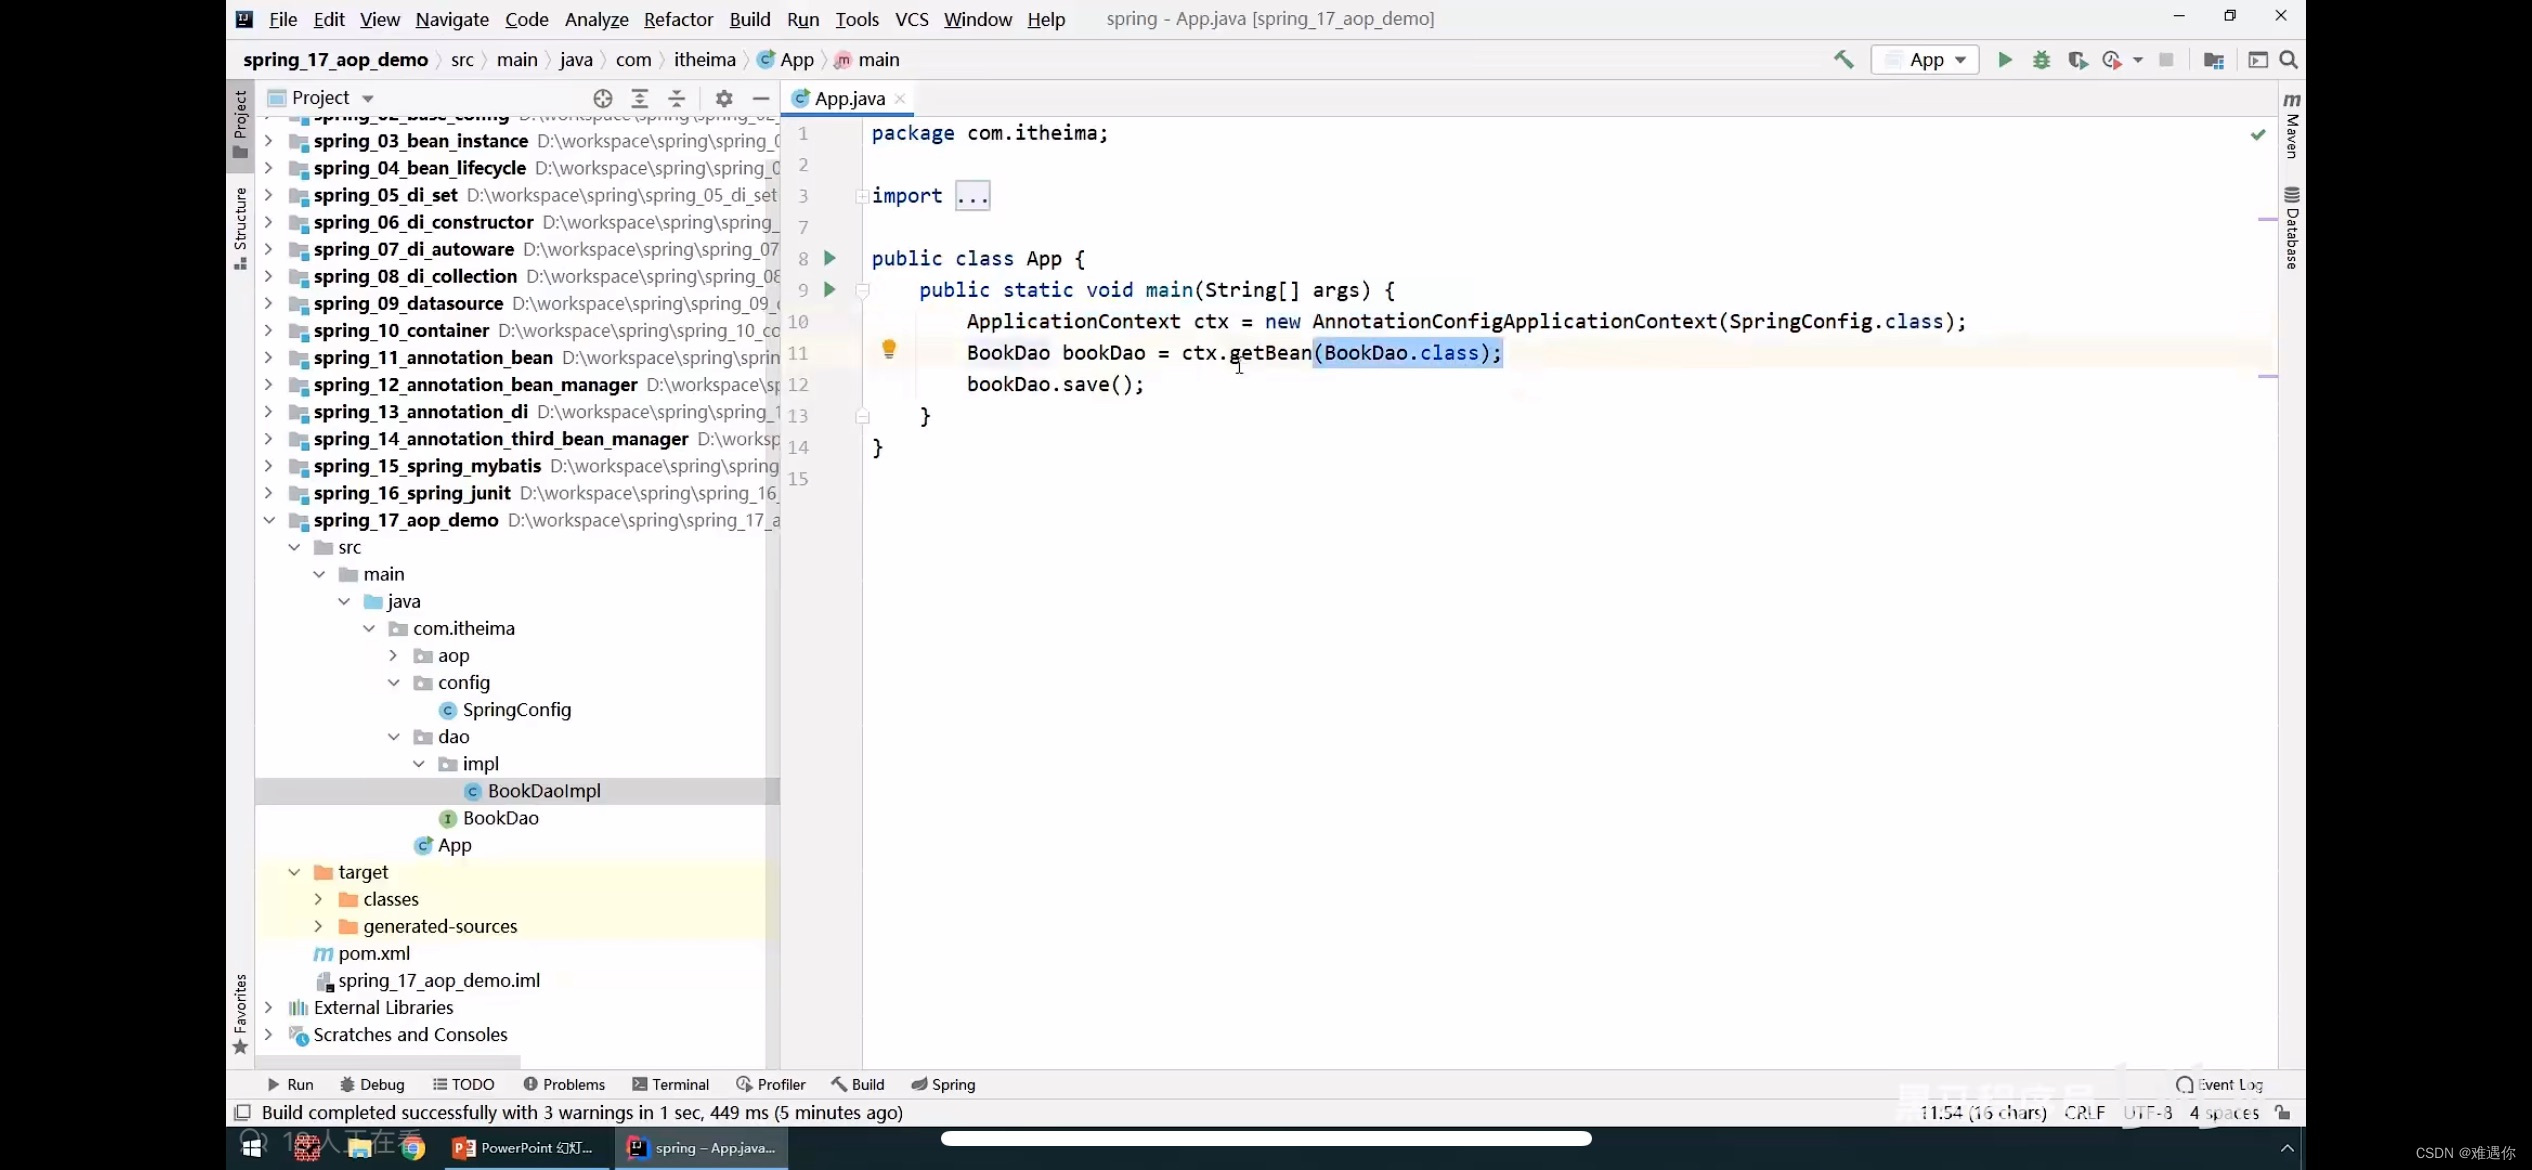This screenshot has height=1170, width=2532.
Task: Click the CRLF line separator in status bar
Action: point(2084,1112)
